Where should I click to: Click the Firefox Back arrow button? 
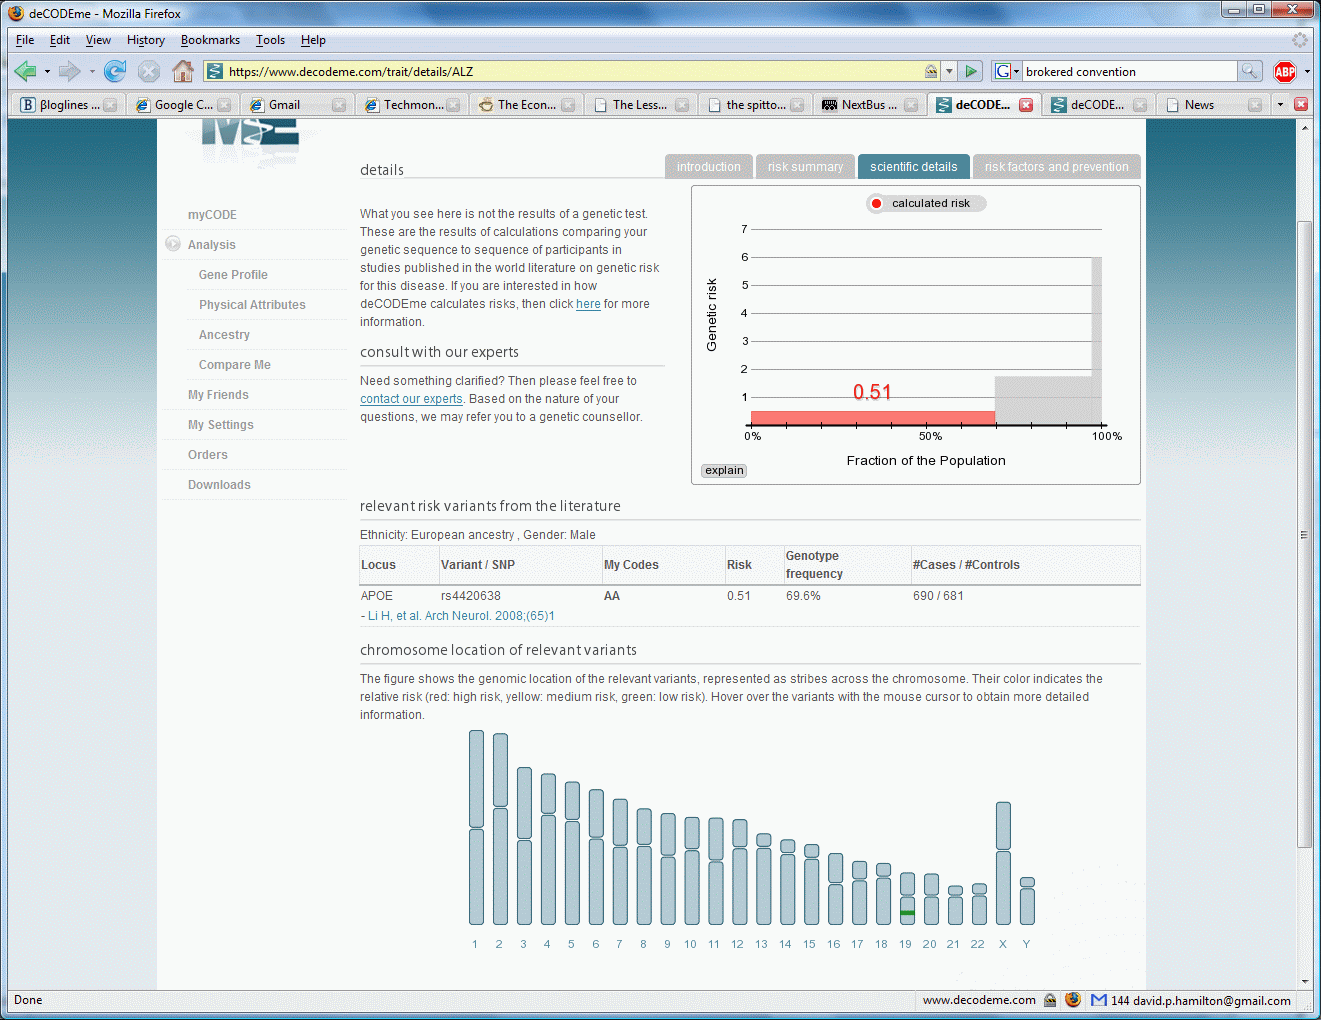coord(26,71)
